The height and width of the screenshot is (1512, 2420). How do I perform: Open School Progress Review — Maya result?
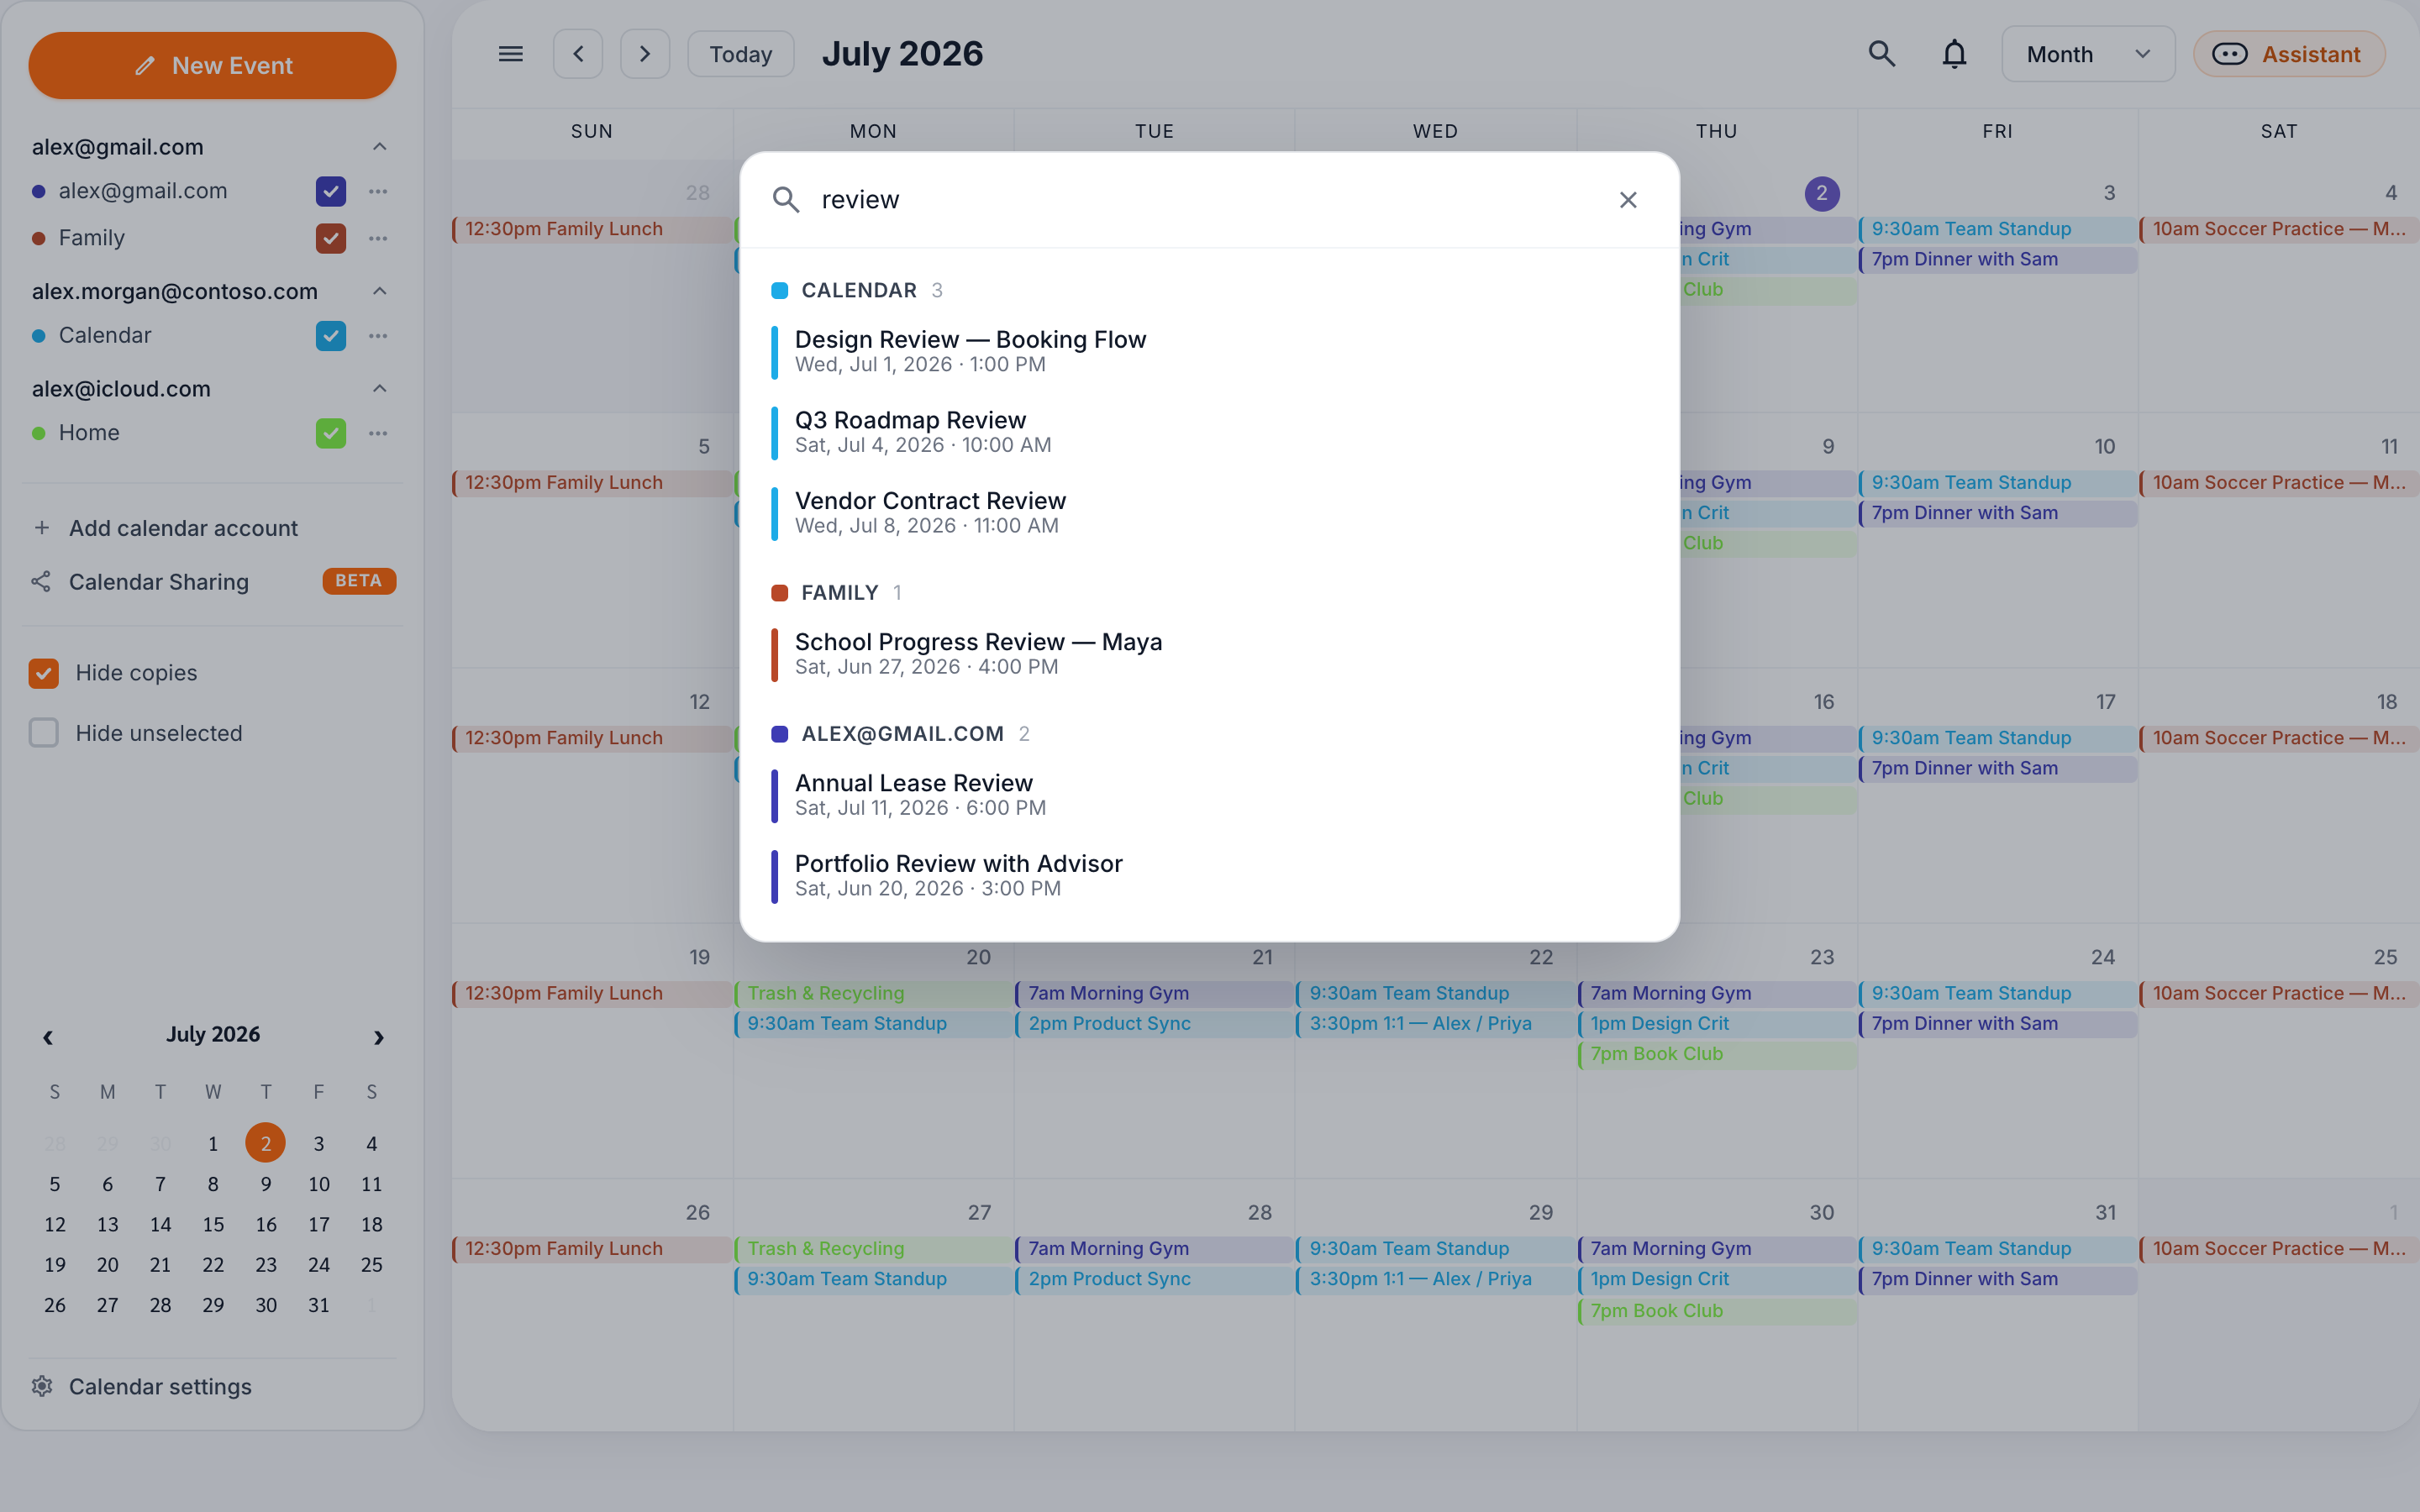pos(1209,654)
